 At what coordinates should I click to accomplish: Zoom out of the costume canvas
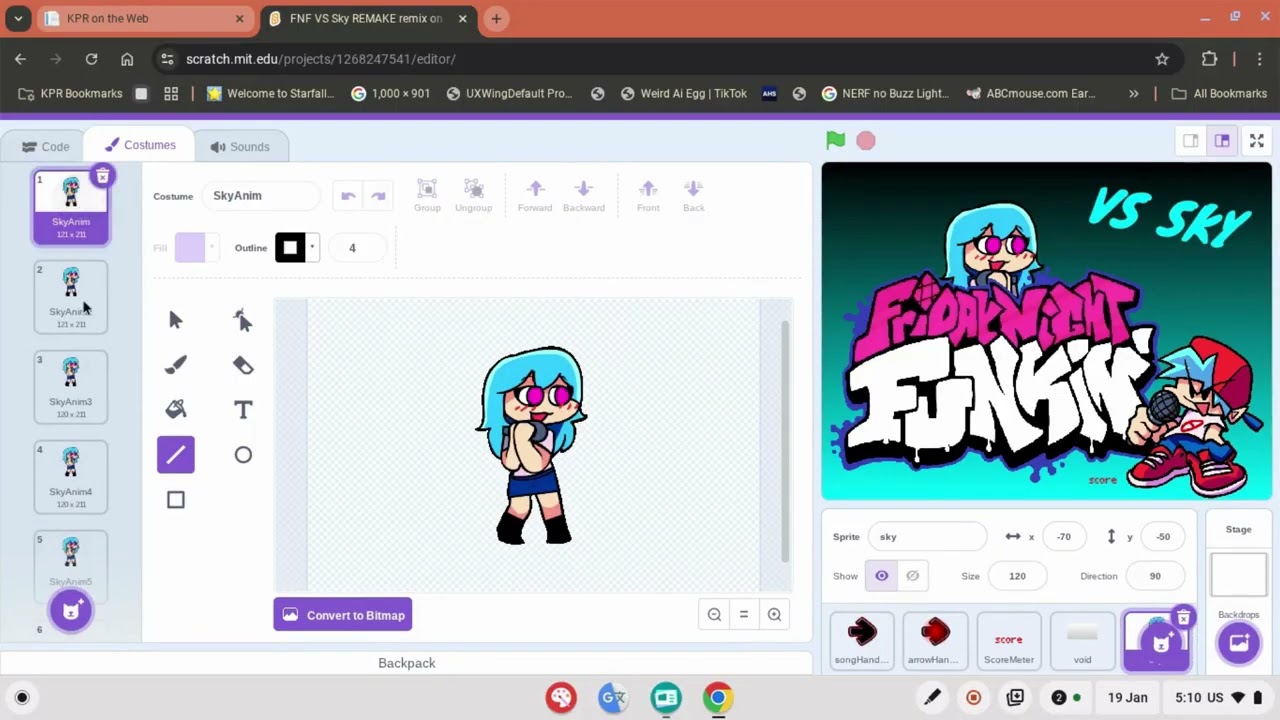714,615
